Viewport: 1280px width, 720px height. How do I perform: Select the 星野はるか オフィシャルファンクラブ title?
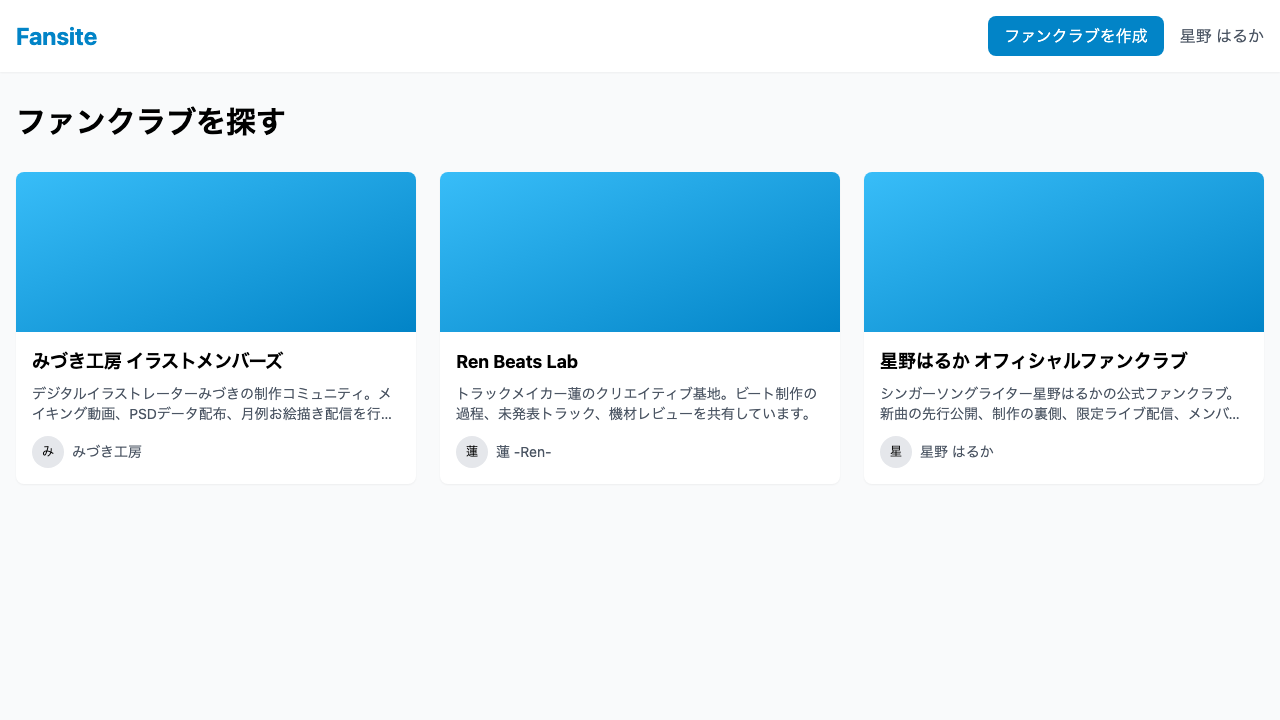(x=1033, y=361)
